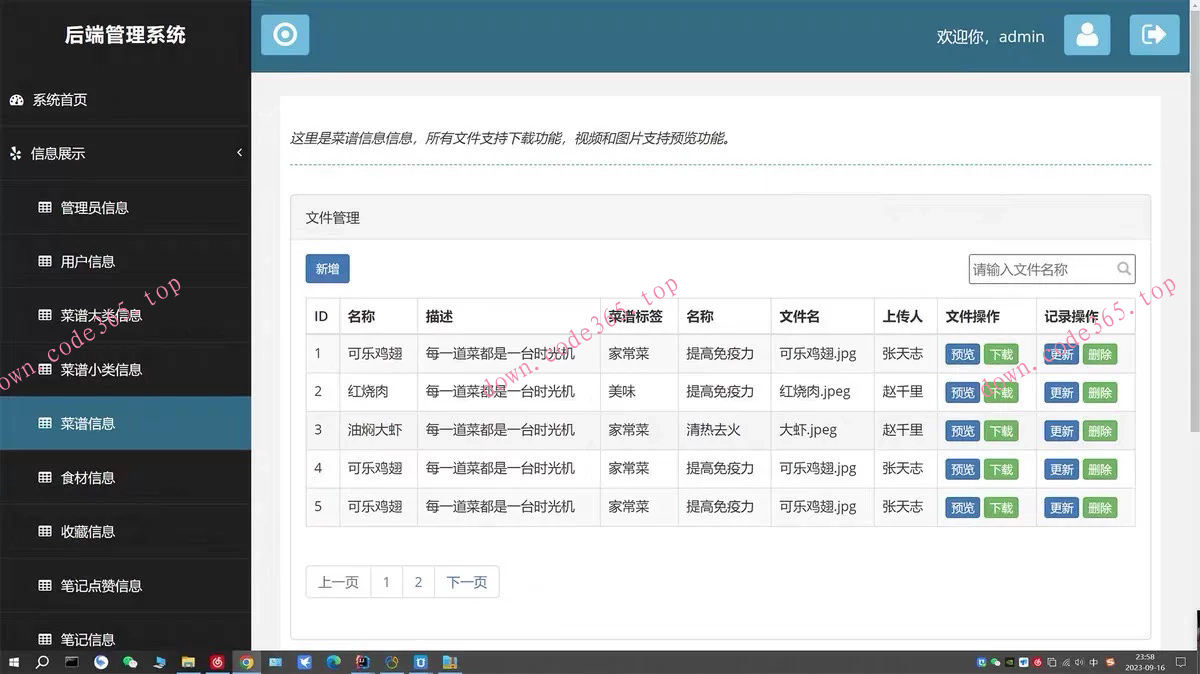
Task: Click the volume icon in the system tray
Action: pos(1079,662)
